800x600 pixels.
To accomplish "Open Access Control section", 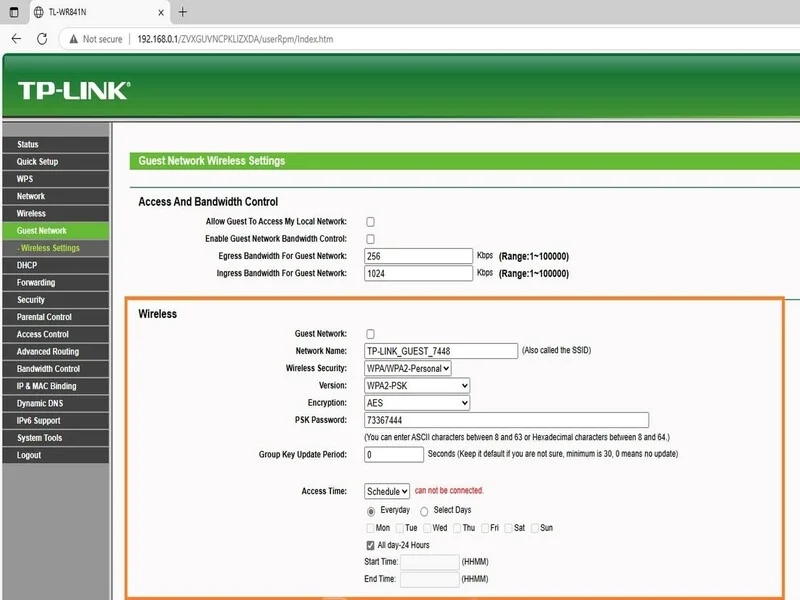I will 56,334.
